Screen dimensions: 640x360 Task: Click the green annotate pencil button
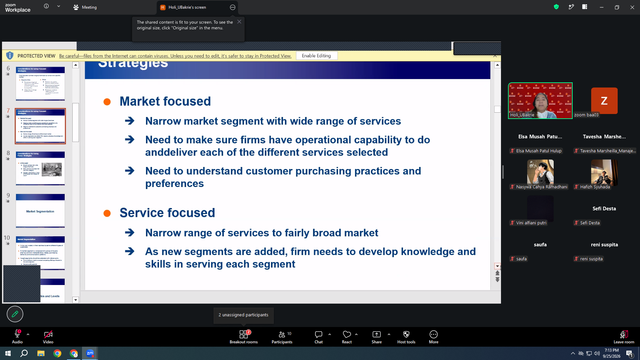[15, 314]
